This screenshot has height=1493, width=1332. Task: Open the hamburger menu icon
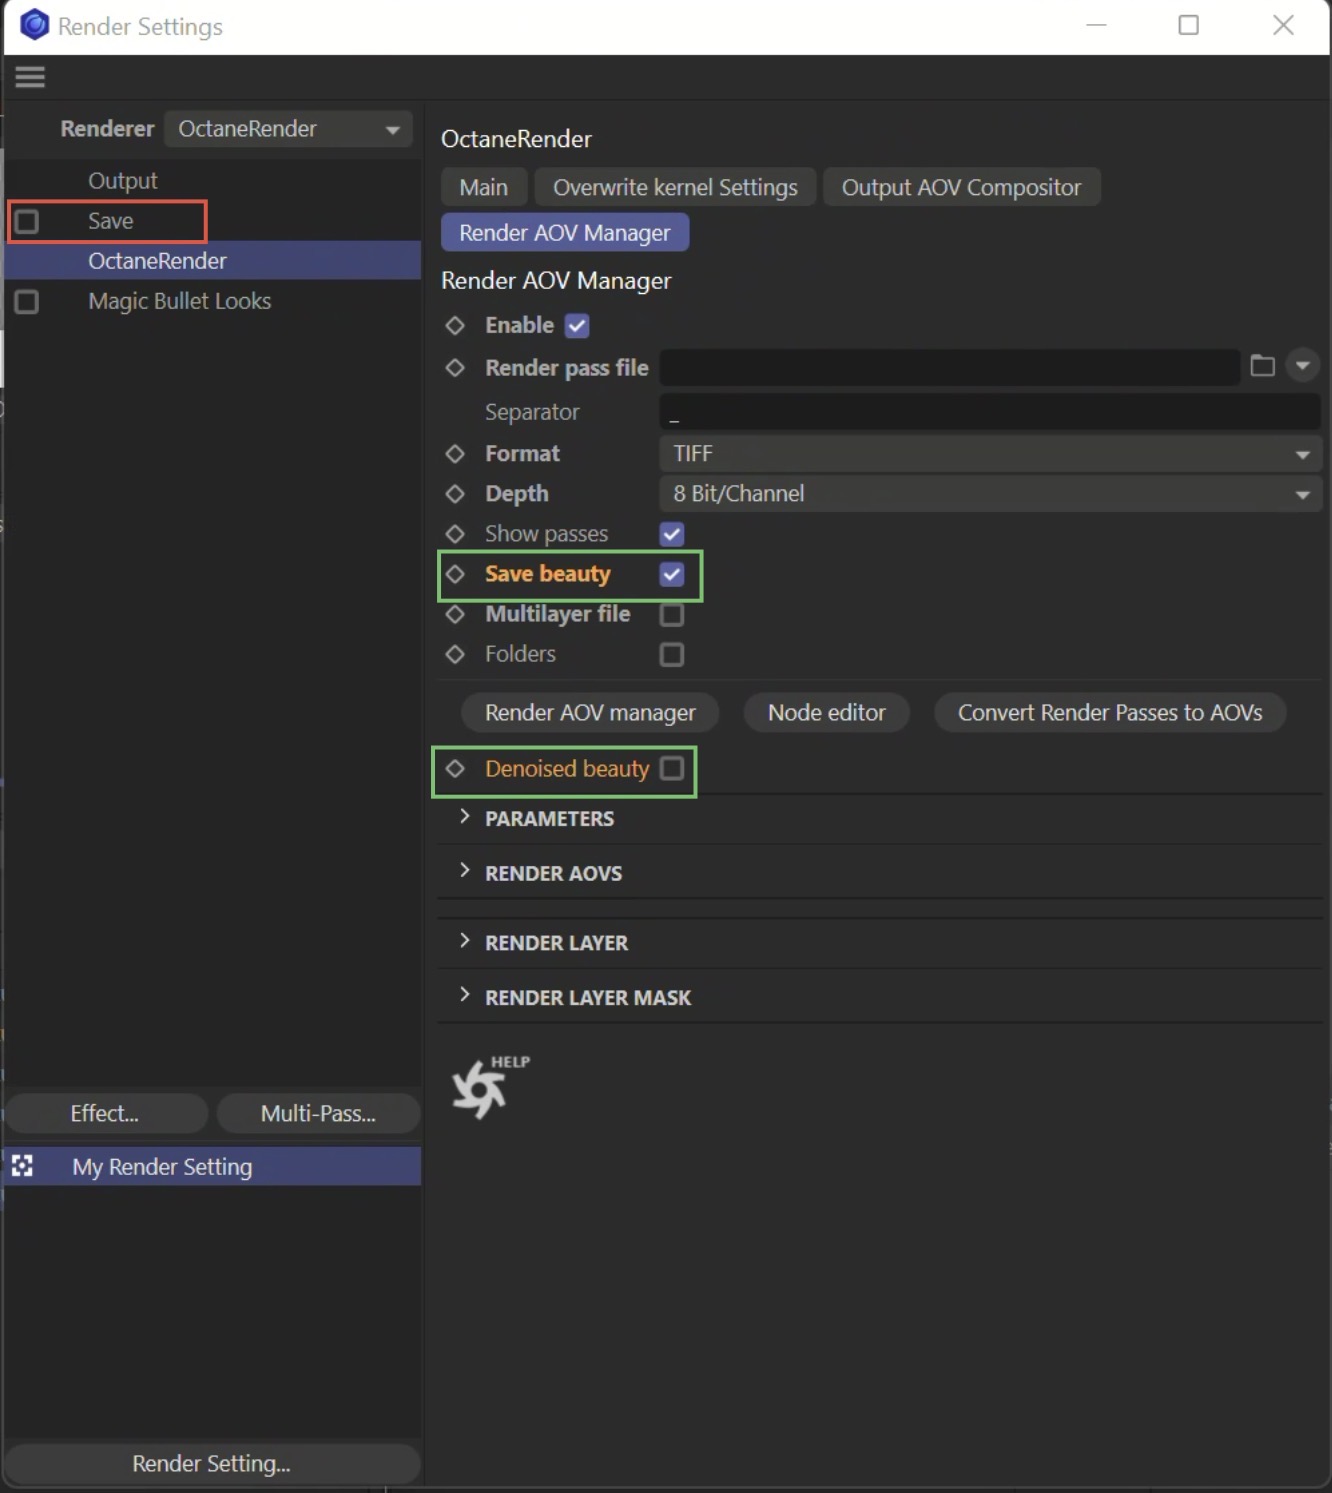[30, 77]
